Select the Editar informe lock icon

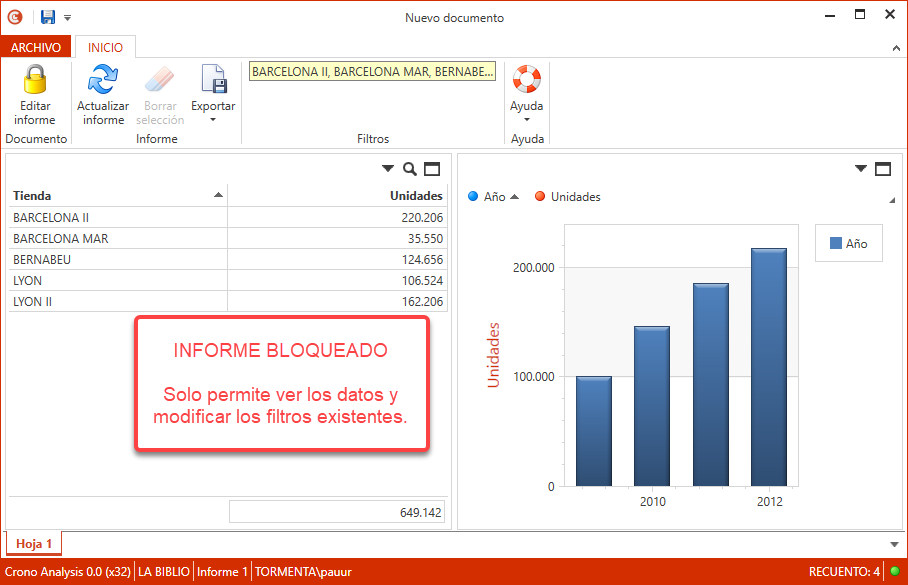pyautogui.click(x=35, y=79)
